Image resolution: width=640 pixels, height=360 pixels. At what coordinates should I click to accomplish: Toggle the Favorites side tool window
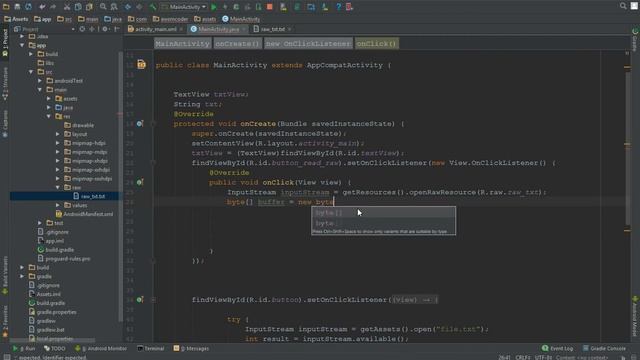(x=5, y=322)
